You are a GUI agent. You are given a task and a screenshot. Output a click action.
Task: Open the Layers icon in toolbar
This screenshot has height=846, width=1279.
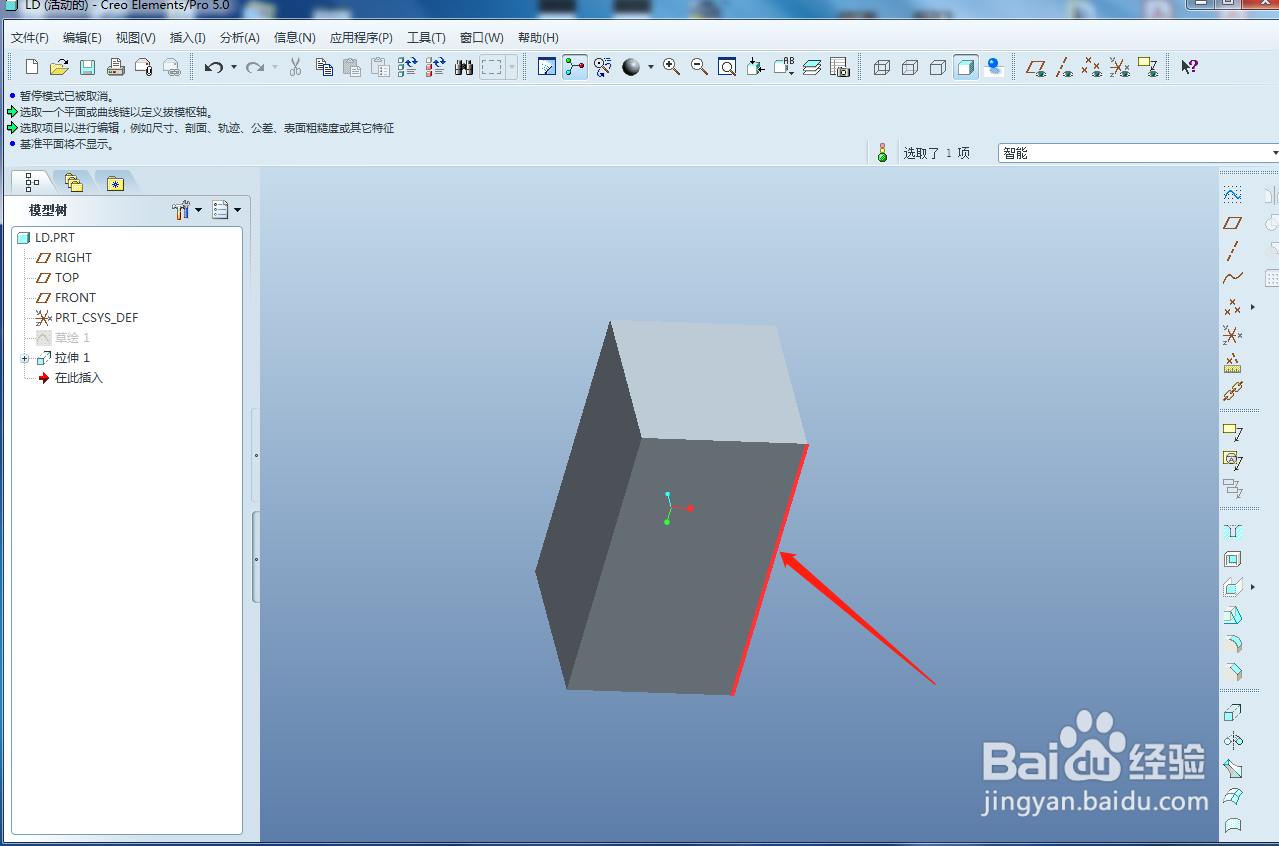pos(812,67)
